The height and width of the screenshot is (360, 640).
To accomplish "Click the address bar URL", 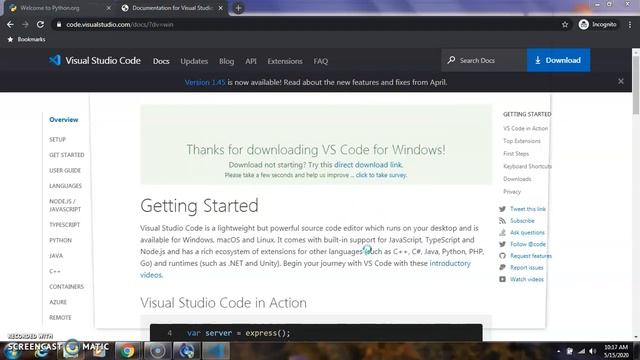I will click(120, 24).
